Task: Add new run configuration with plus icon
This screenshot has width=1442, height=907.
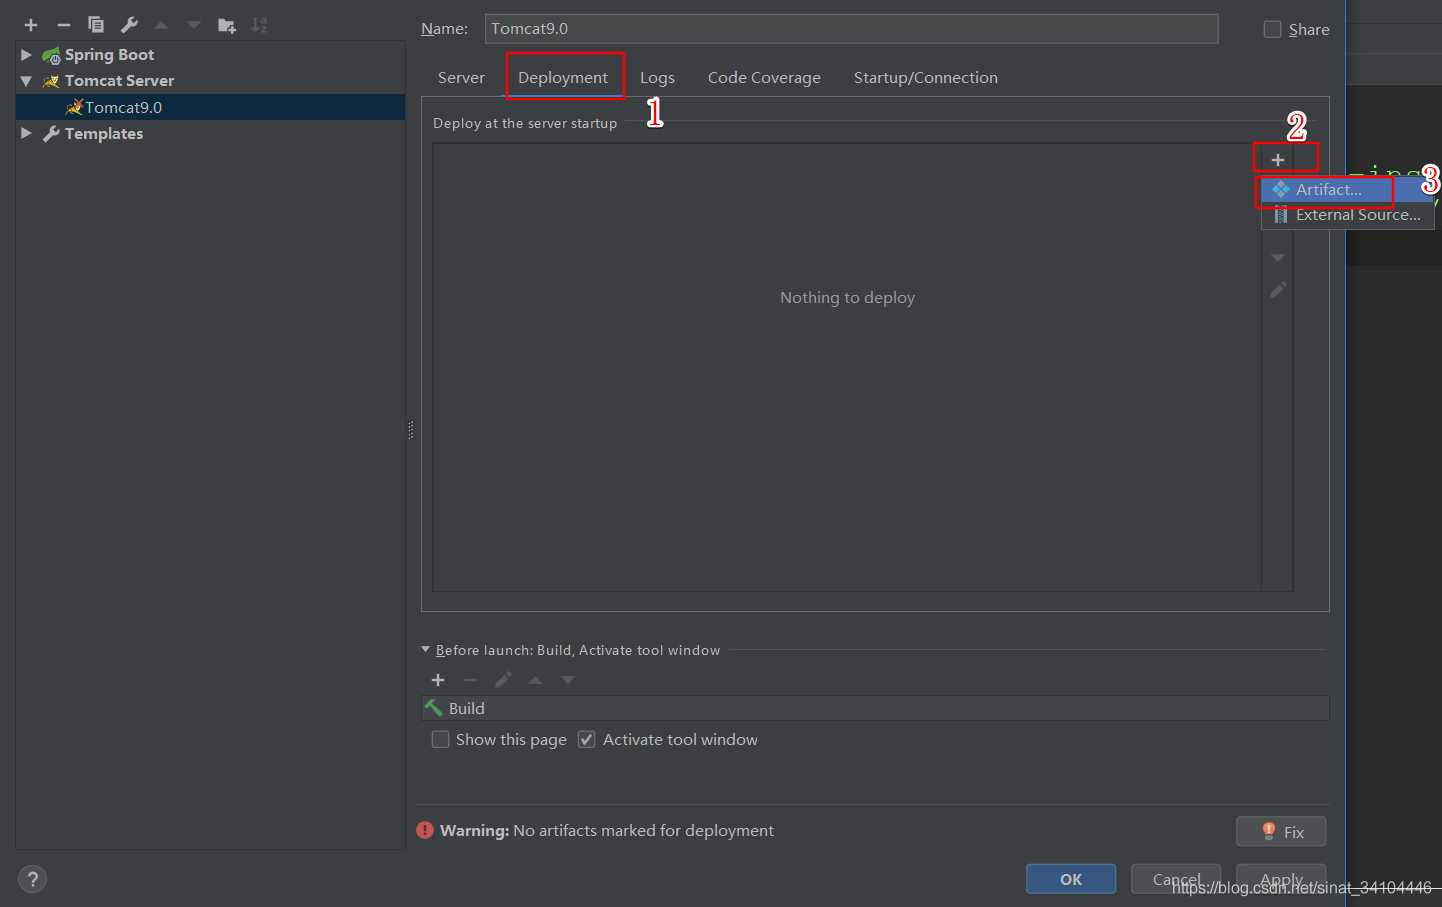Action: coord(31,25)
